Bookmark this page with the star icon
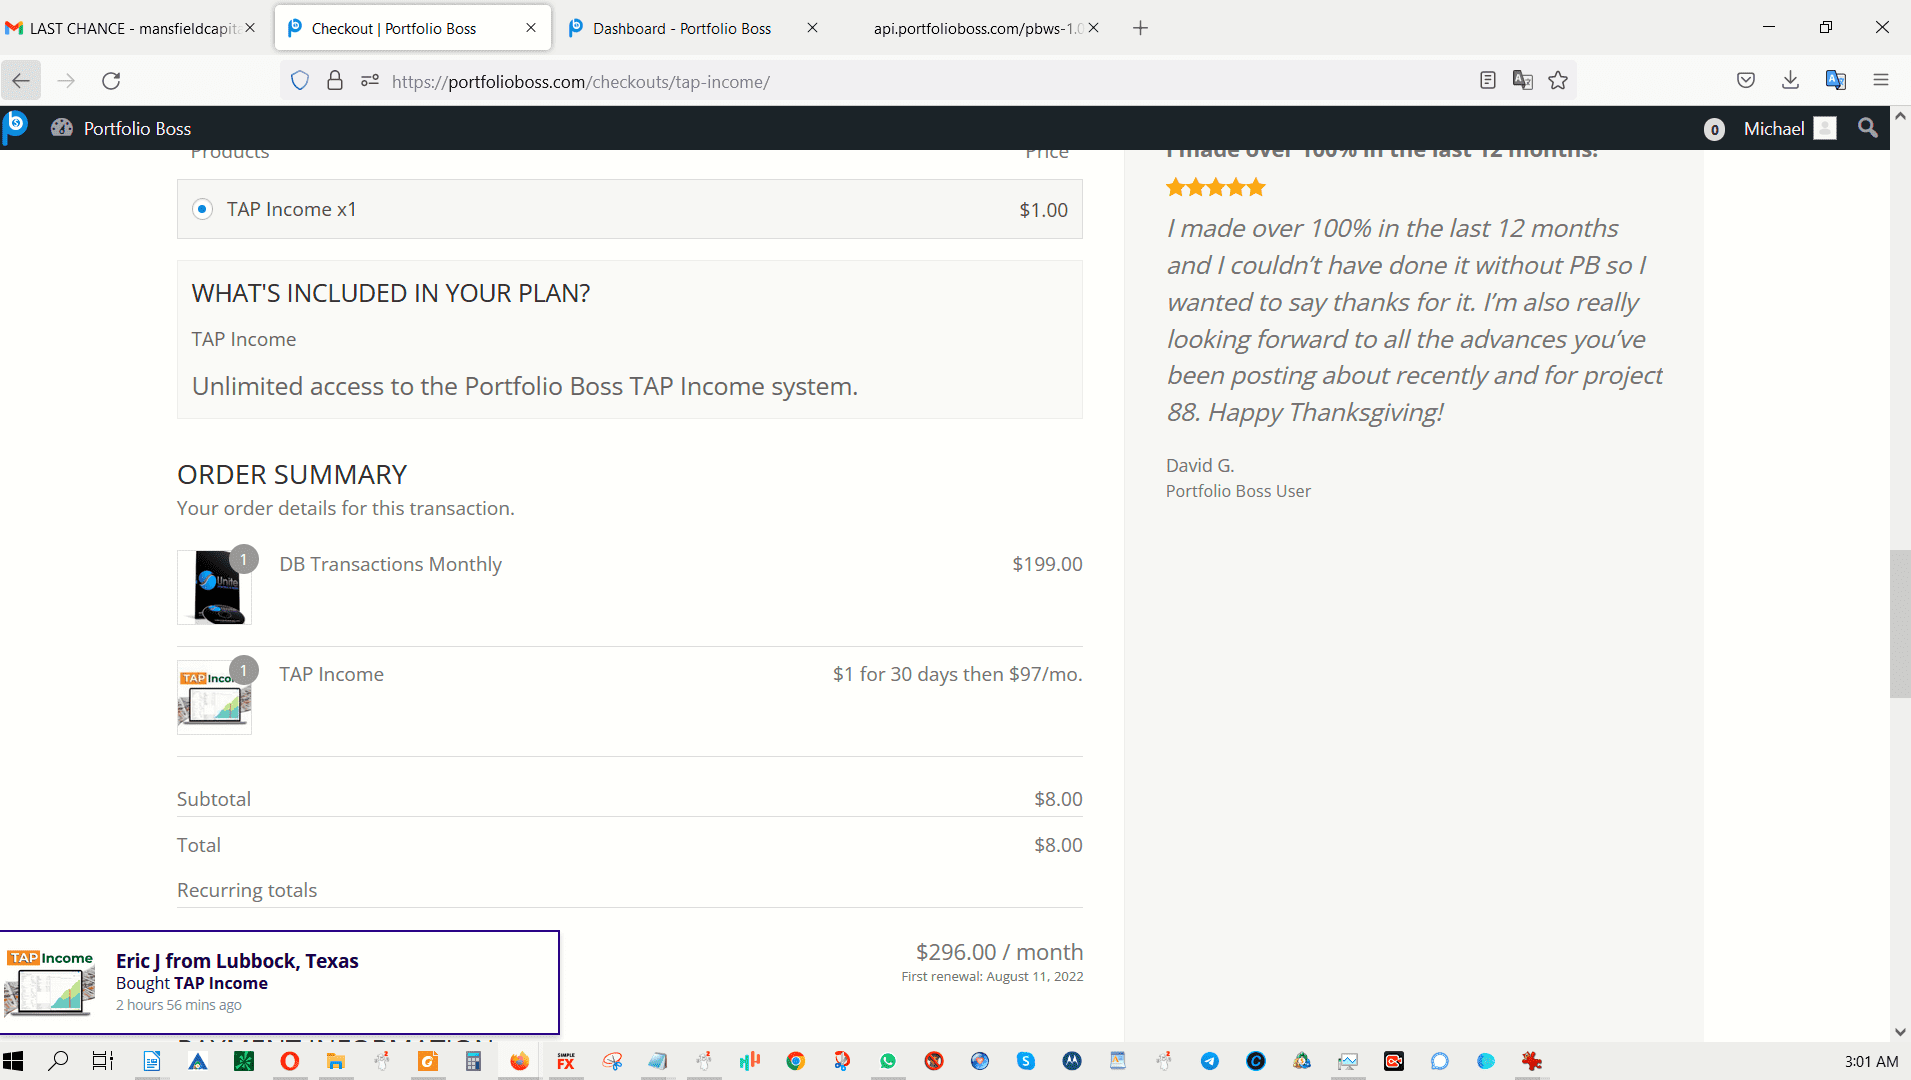This screenshot has width=1911, height=1080. 1558,81
